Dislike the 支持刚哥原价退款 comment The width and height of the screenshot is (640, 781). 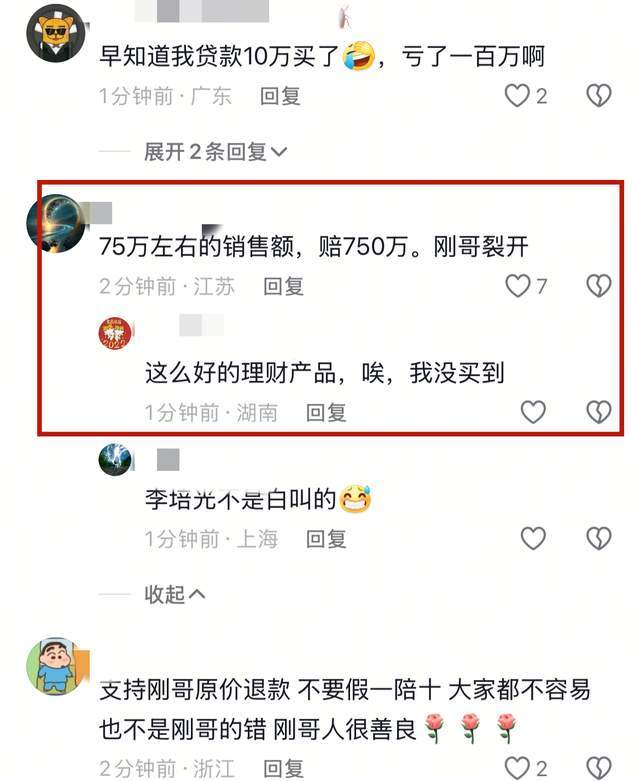pos(599,768)
